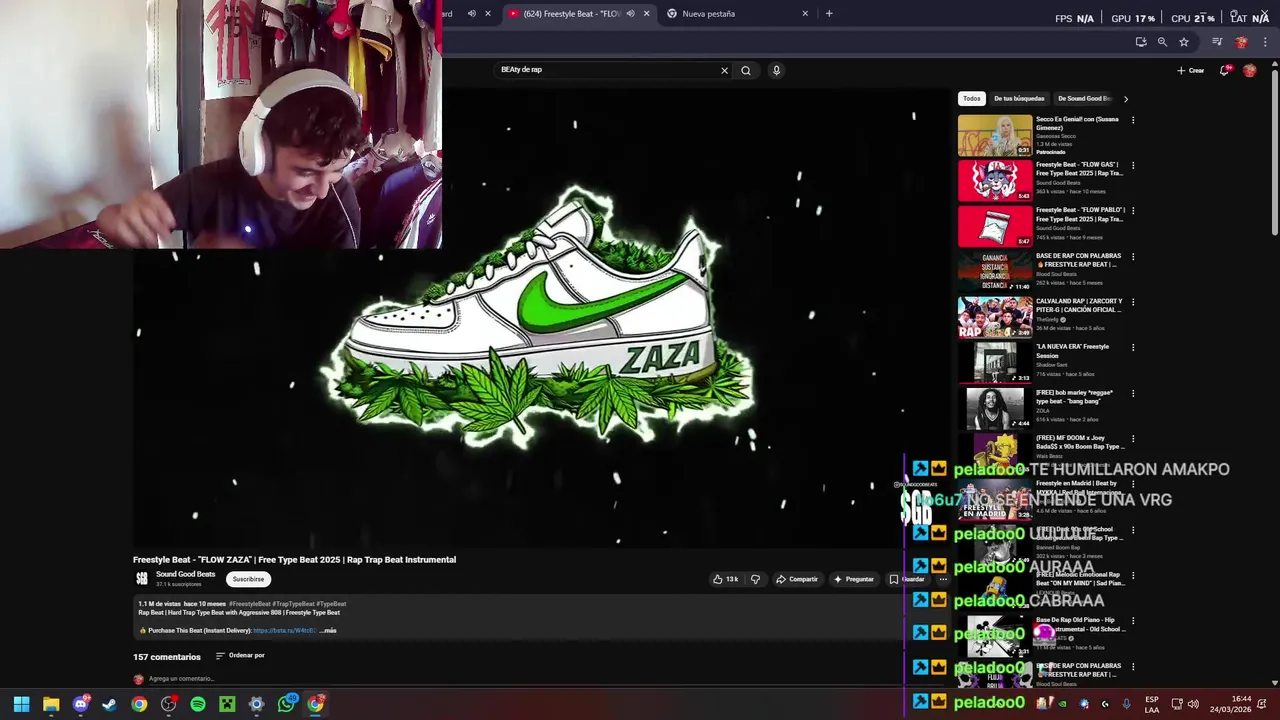Click the Preguntar button
The image size is (1280, 720).
pos(854,579)
